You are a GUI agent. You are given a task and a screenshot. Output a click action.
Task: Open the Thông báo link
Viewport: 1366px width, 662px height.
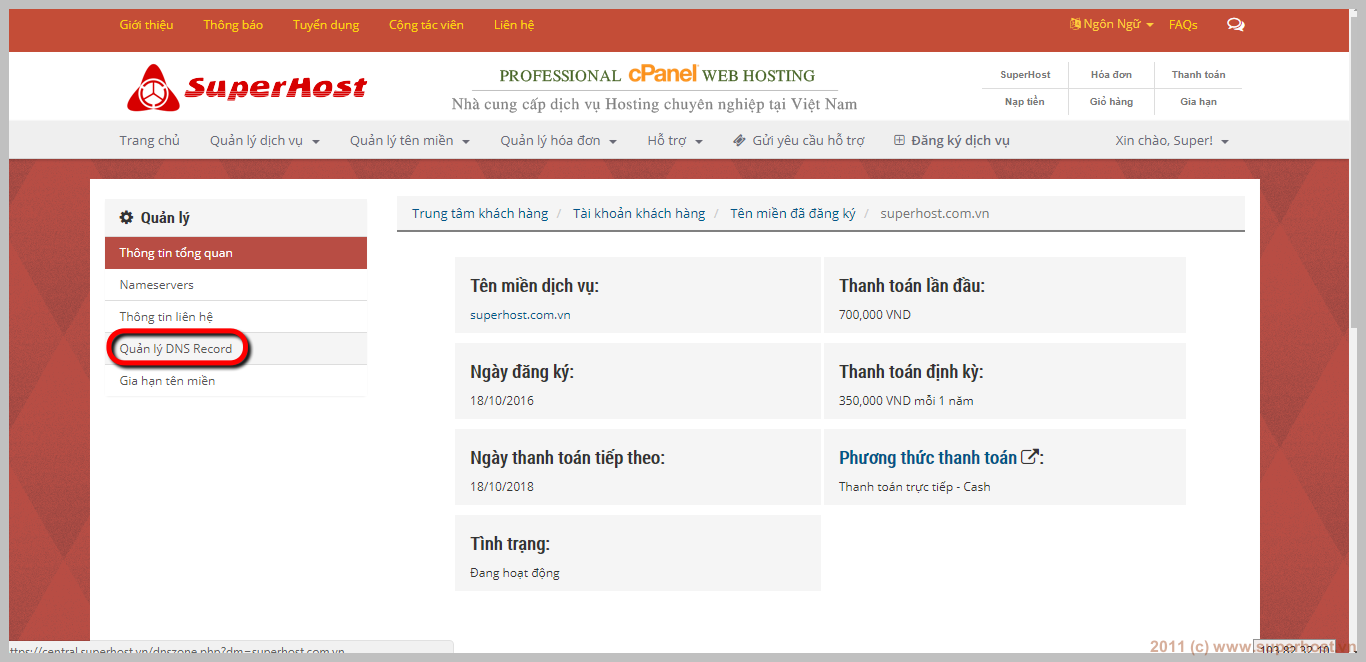(233, 25)
